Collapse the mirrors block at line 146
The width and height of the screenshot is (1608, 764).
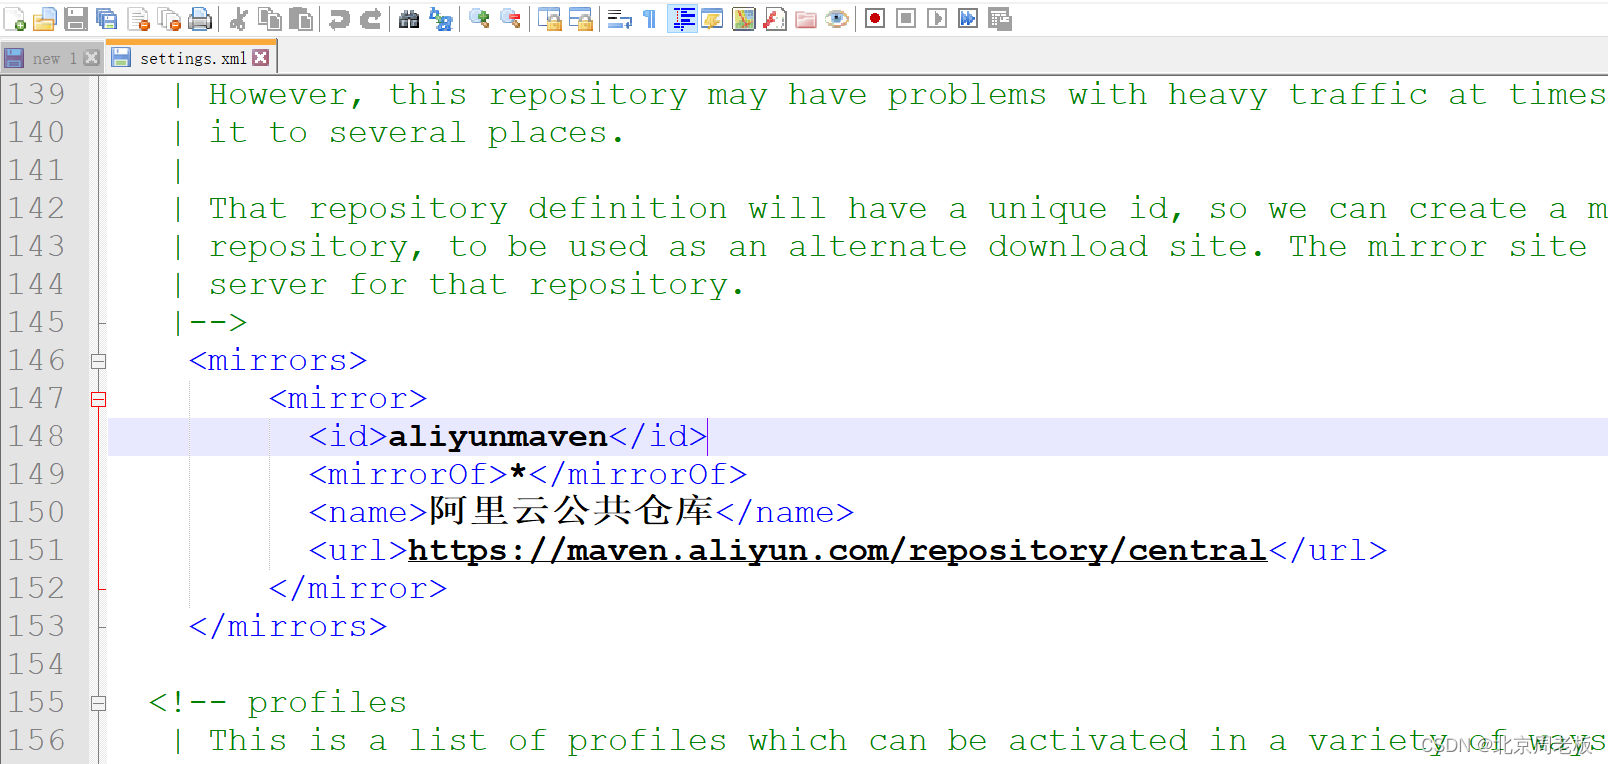98,361
